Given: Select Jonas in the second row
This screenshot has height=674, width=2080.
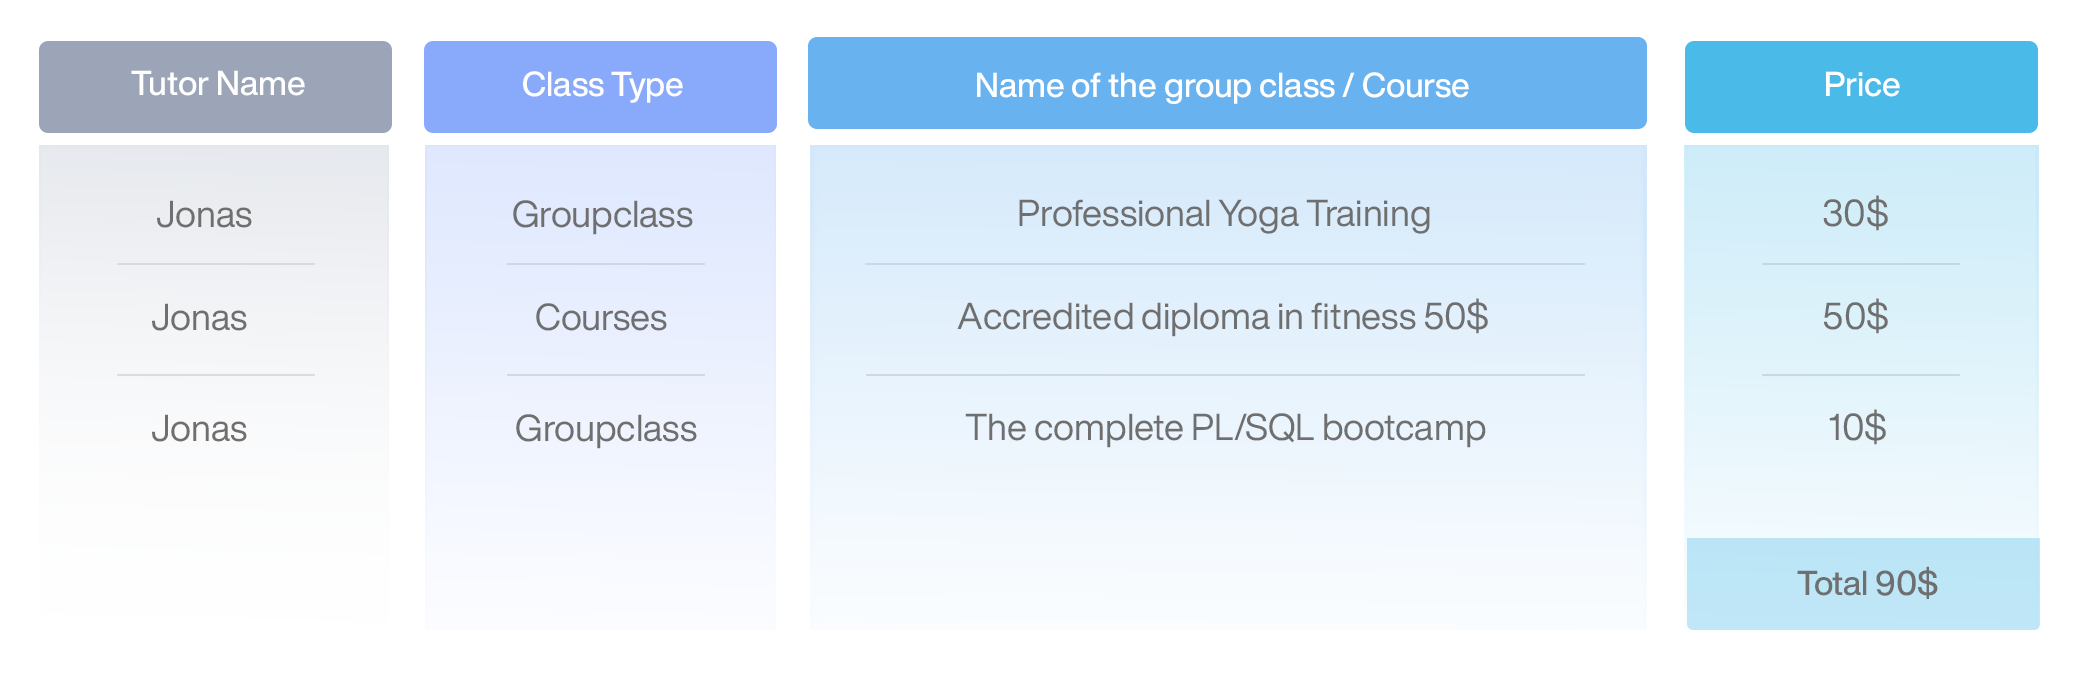Looking at the screenshot, I should (199, 318).
